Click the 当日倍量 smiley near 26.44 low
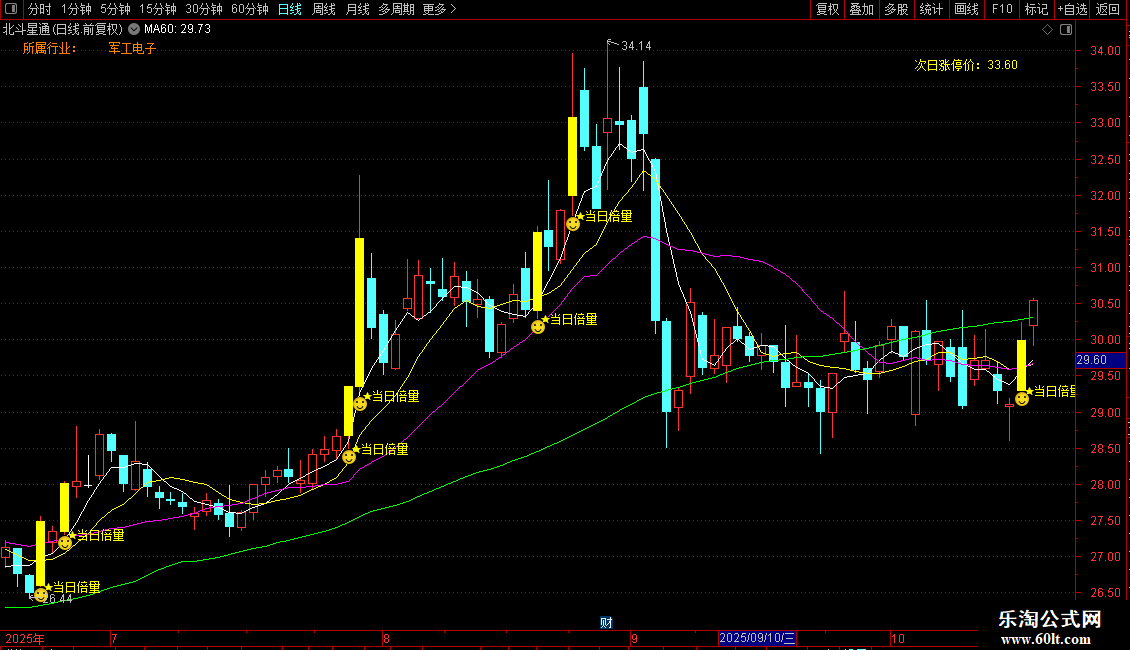 [41, 595]
